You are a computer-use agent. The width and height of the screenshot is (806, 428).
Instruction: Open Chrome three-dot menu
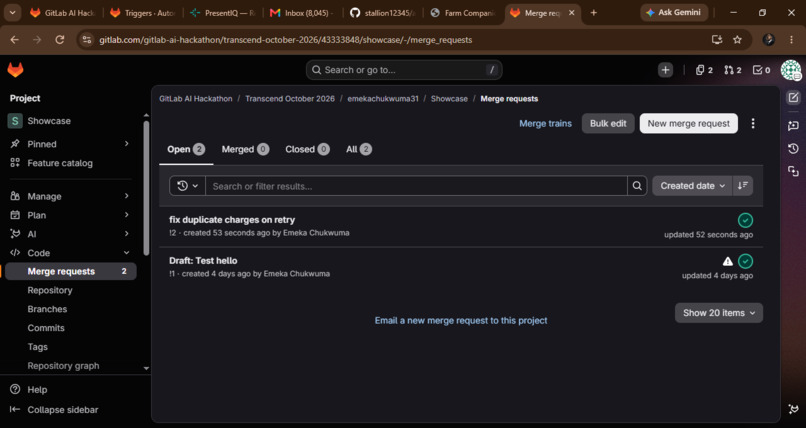792,40
